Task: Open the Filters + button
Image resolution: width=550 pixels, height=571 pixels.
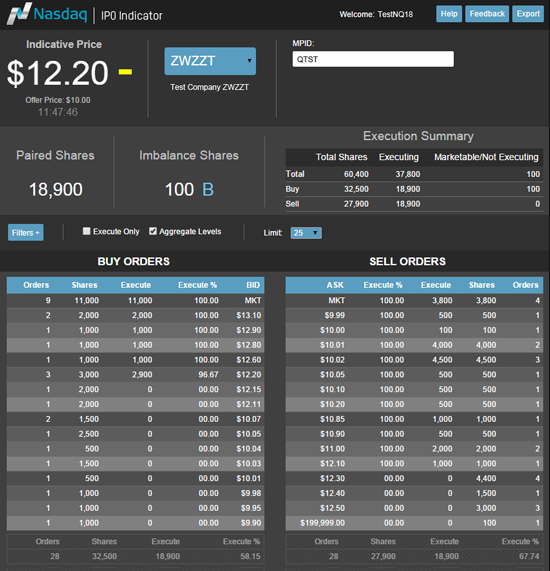Action: (25, 232)
